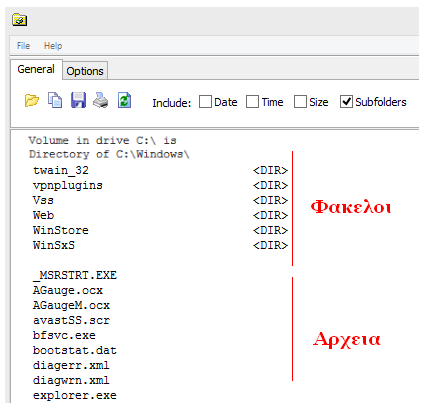
Task: Click the copy to clipboard icon
Action: [x=55, y=100]
